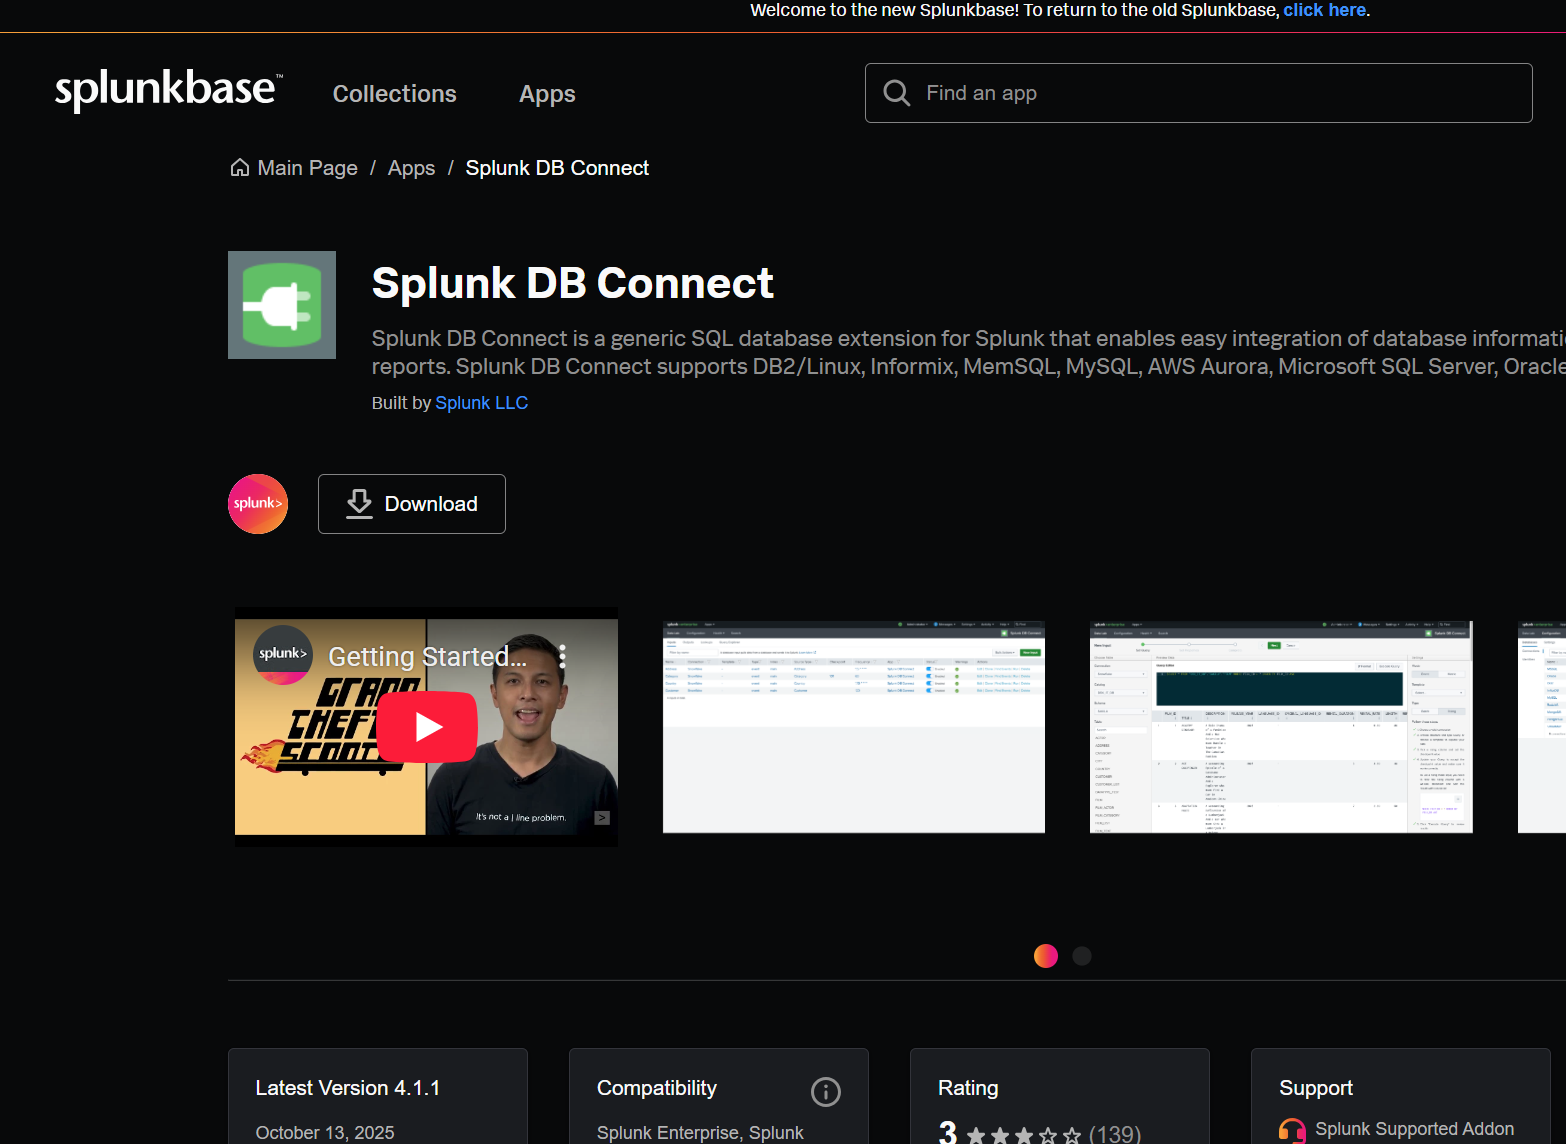Click the search magnifier icon
The image size is (1566, 1144).
(897, 93)
